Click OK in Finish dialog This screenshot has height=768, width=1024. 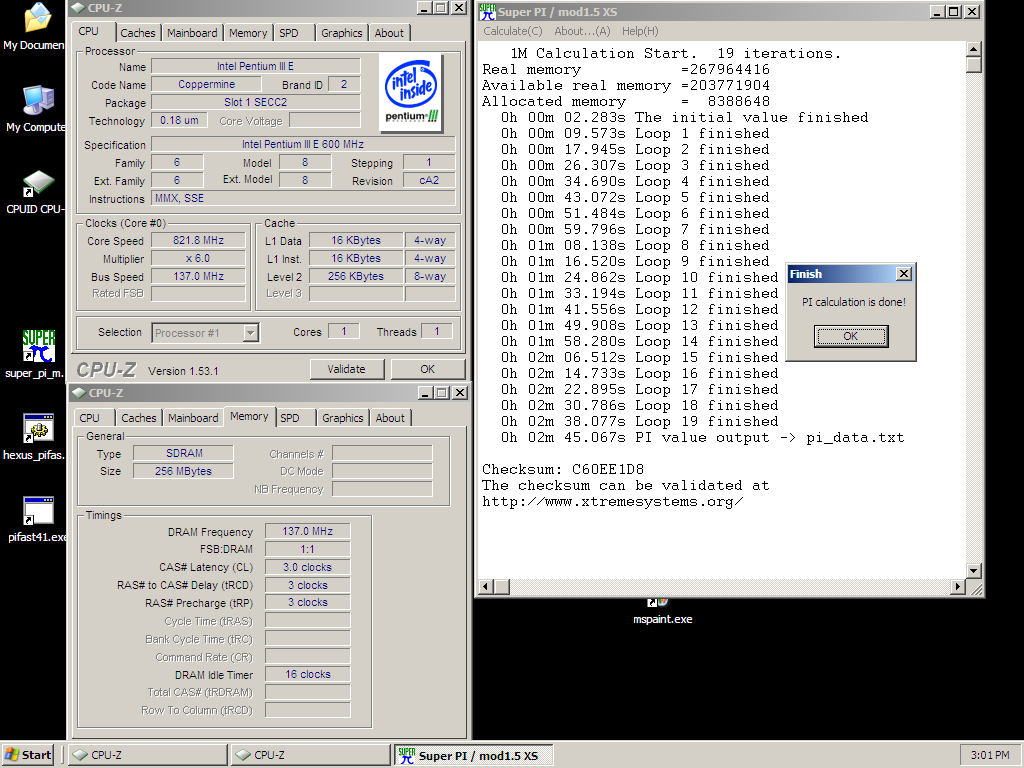tap(850, 336)
